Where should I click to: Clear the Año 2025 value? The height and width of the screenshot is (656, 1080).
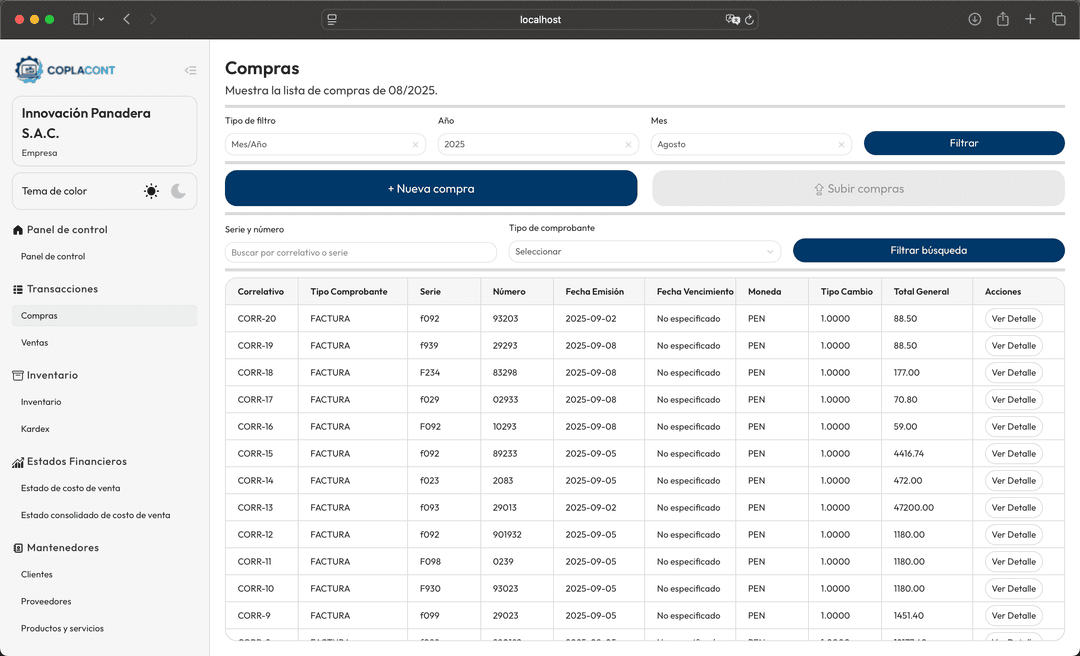tap(628, 145)
